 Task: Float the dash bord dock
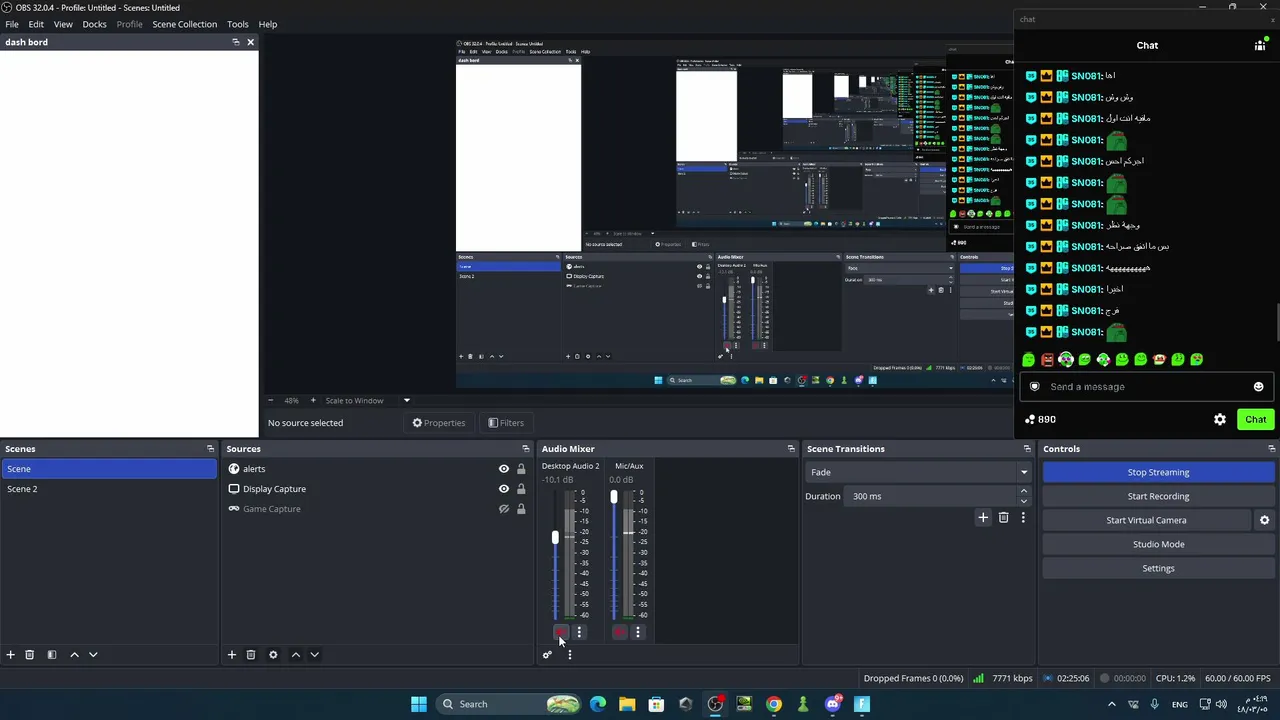point(235,42)
